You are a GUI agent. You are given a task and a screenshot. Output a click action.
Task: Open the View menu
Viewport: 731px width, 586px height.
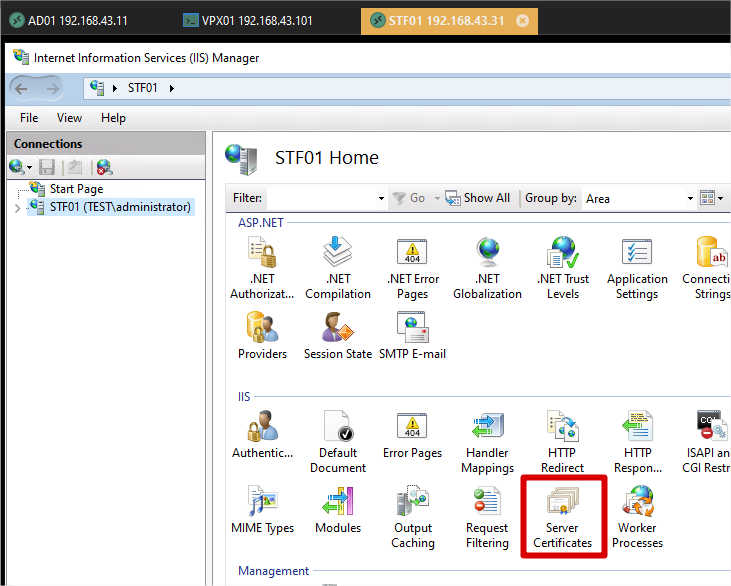tap(69, 118)
